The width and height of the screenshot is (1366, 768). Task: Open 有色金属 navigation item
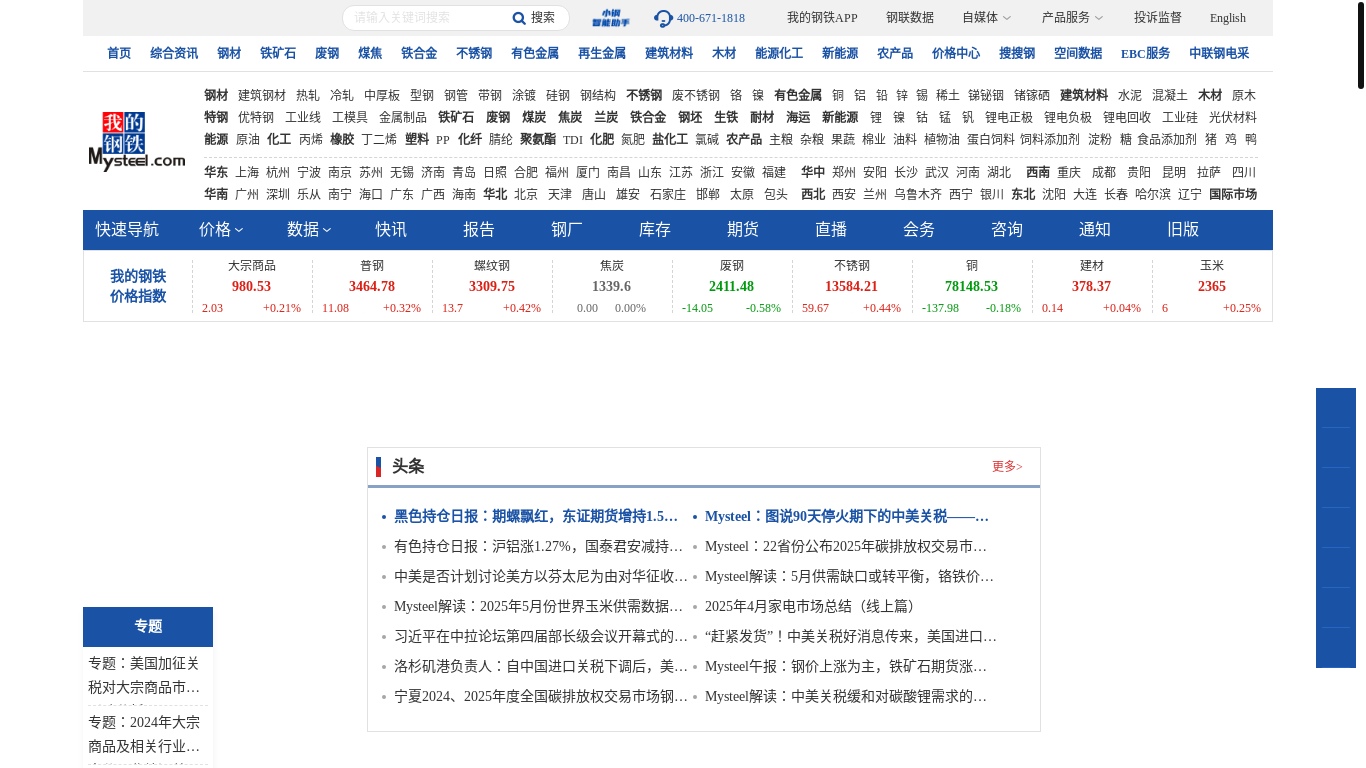(x=535, y=54)
